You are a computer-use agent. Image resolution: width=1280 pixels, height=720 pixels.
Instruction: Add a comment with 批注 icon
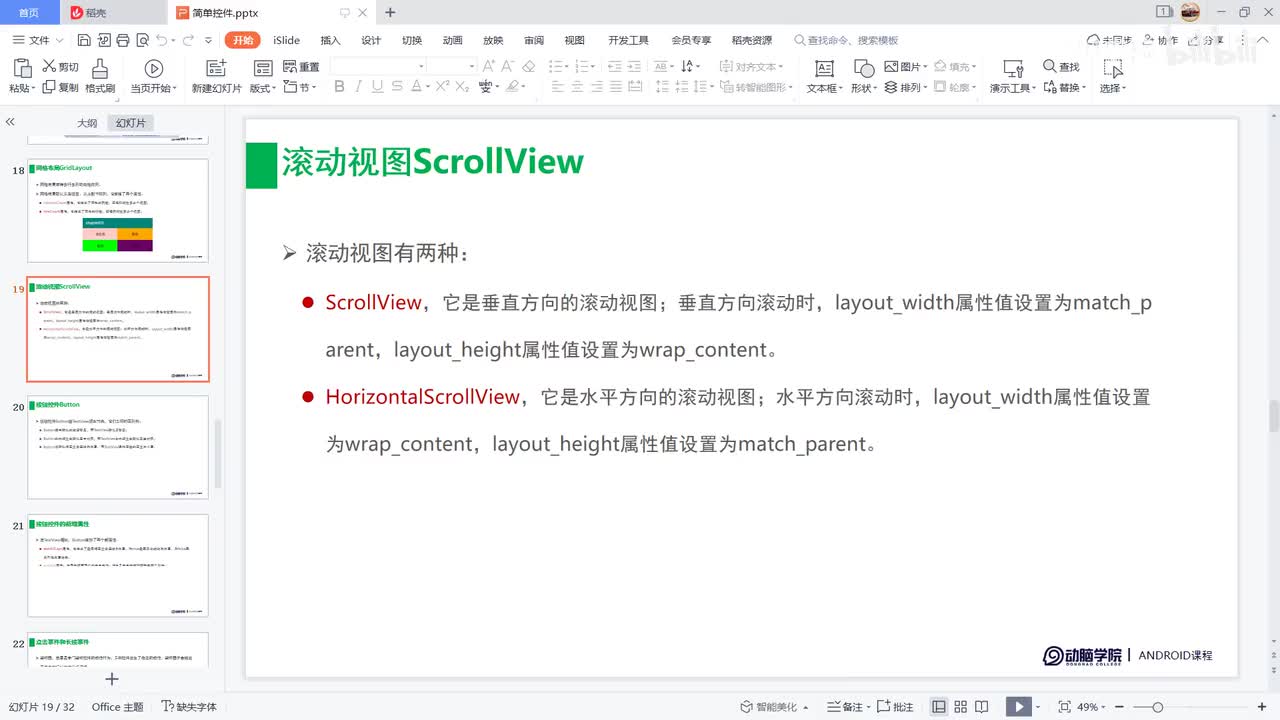click(x=897, y=707)
